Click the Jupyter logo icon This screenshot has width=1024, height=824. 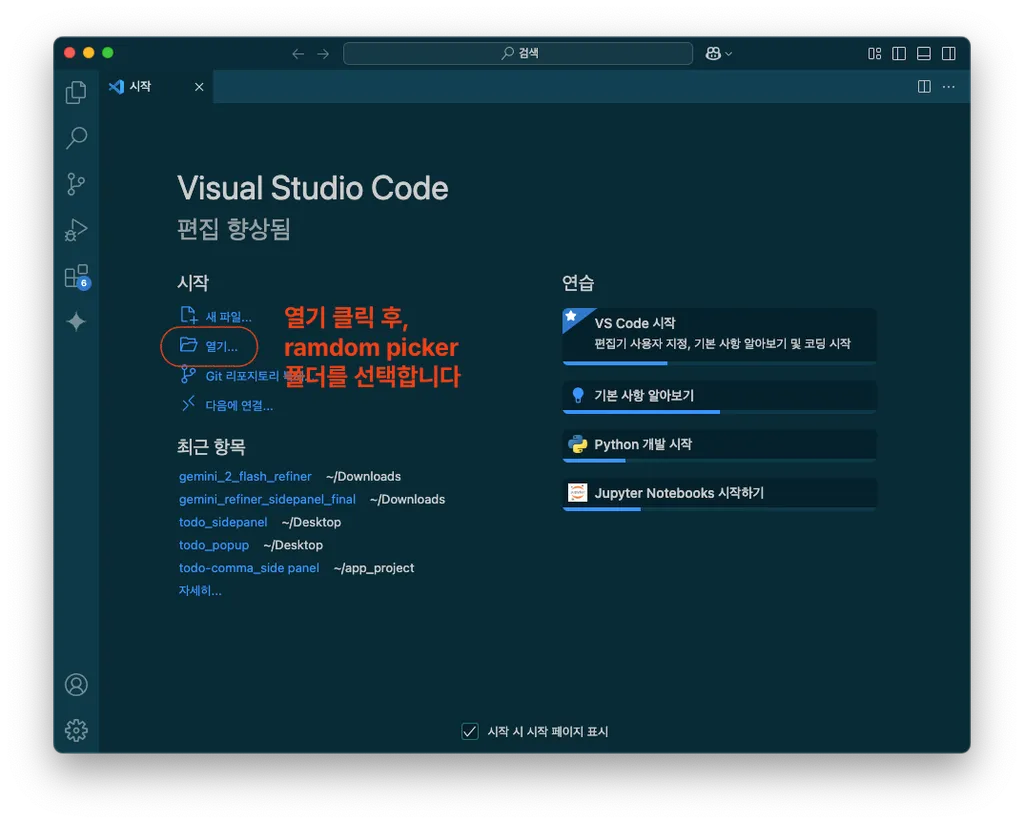point(577,492)
